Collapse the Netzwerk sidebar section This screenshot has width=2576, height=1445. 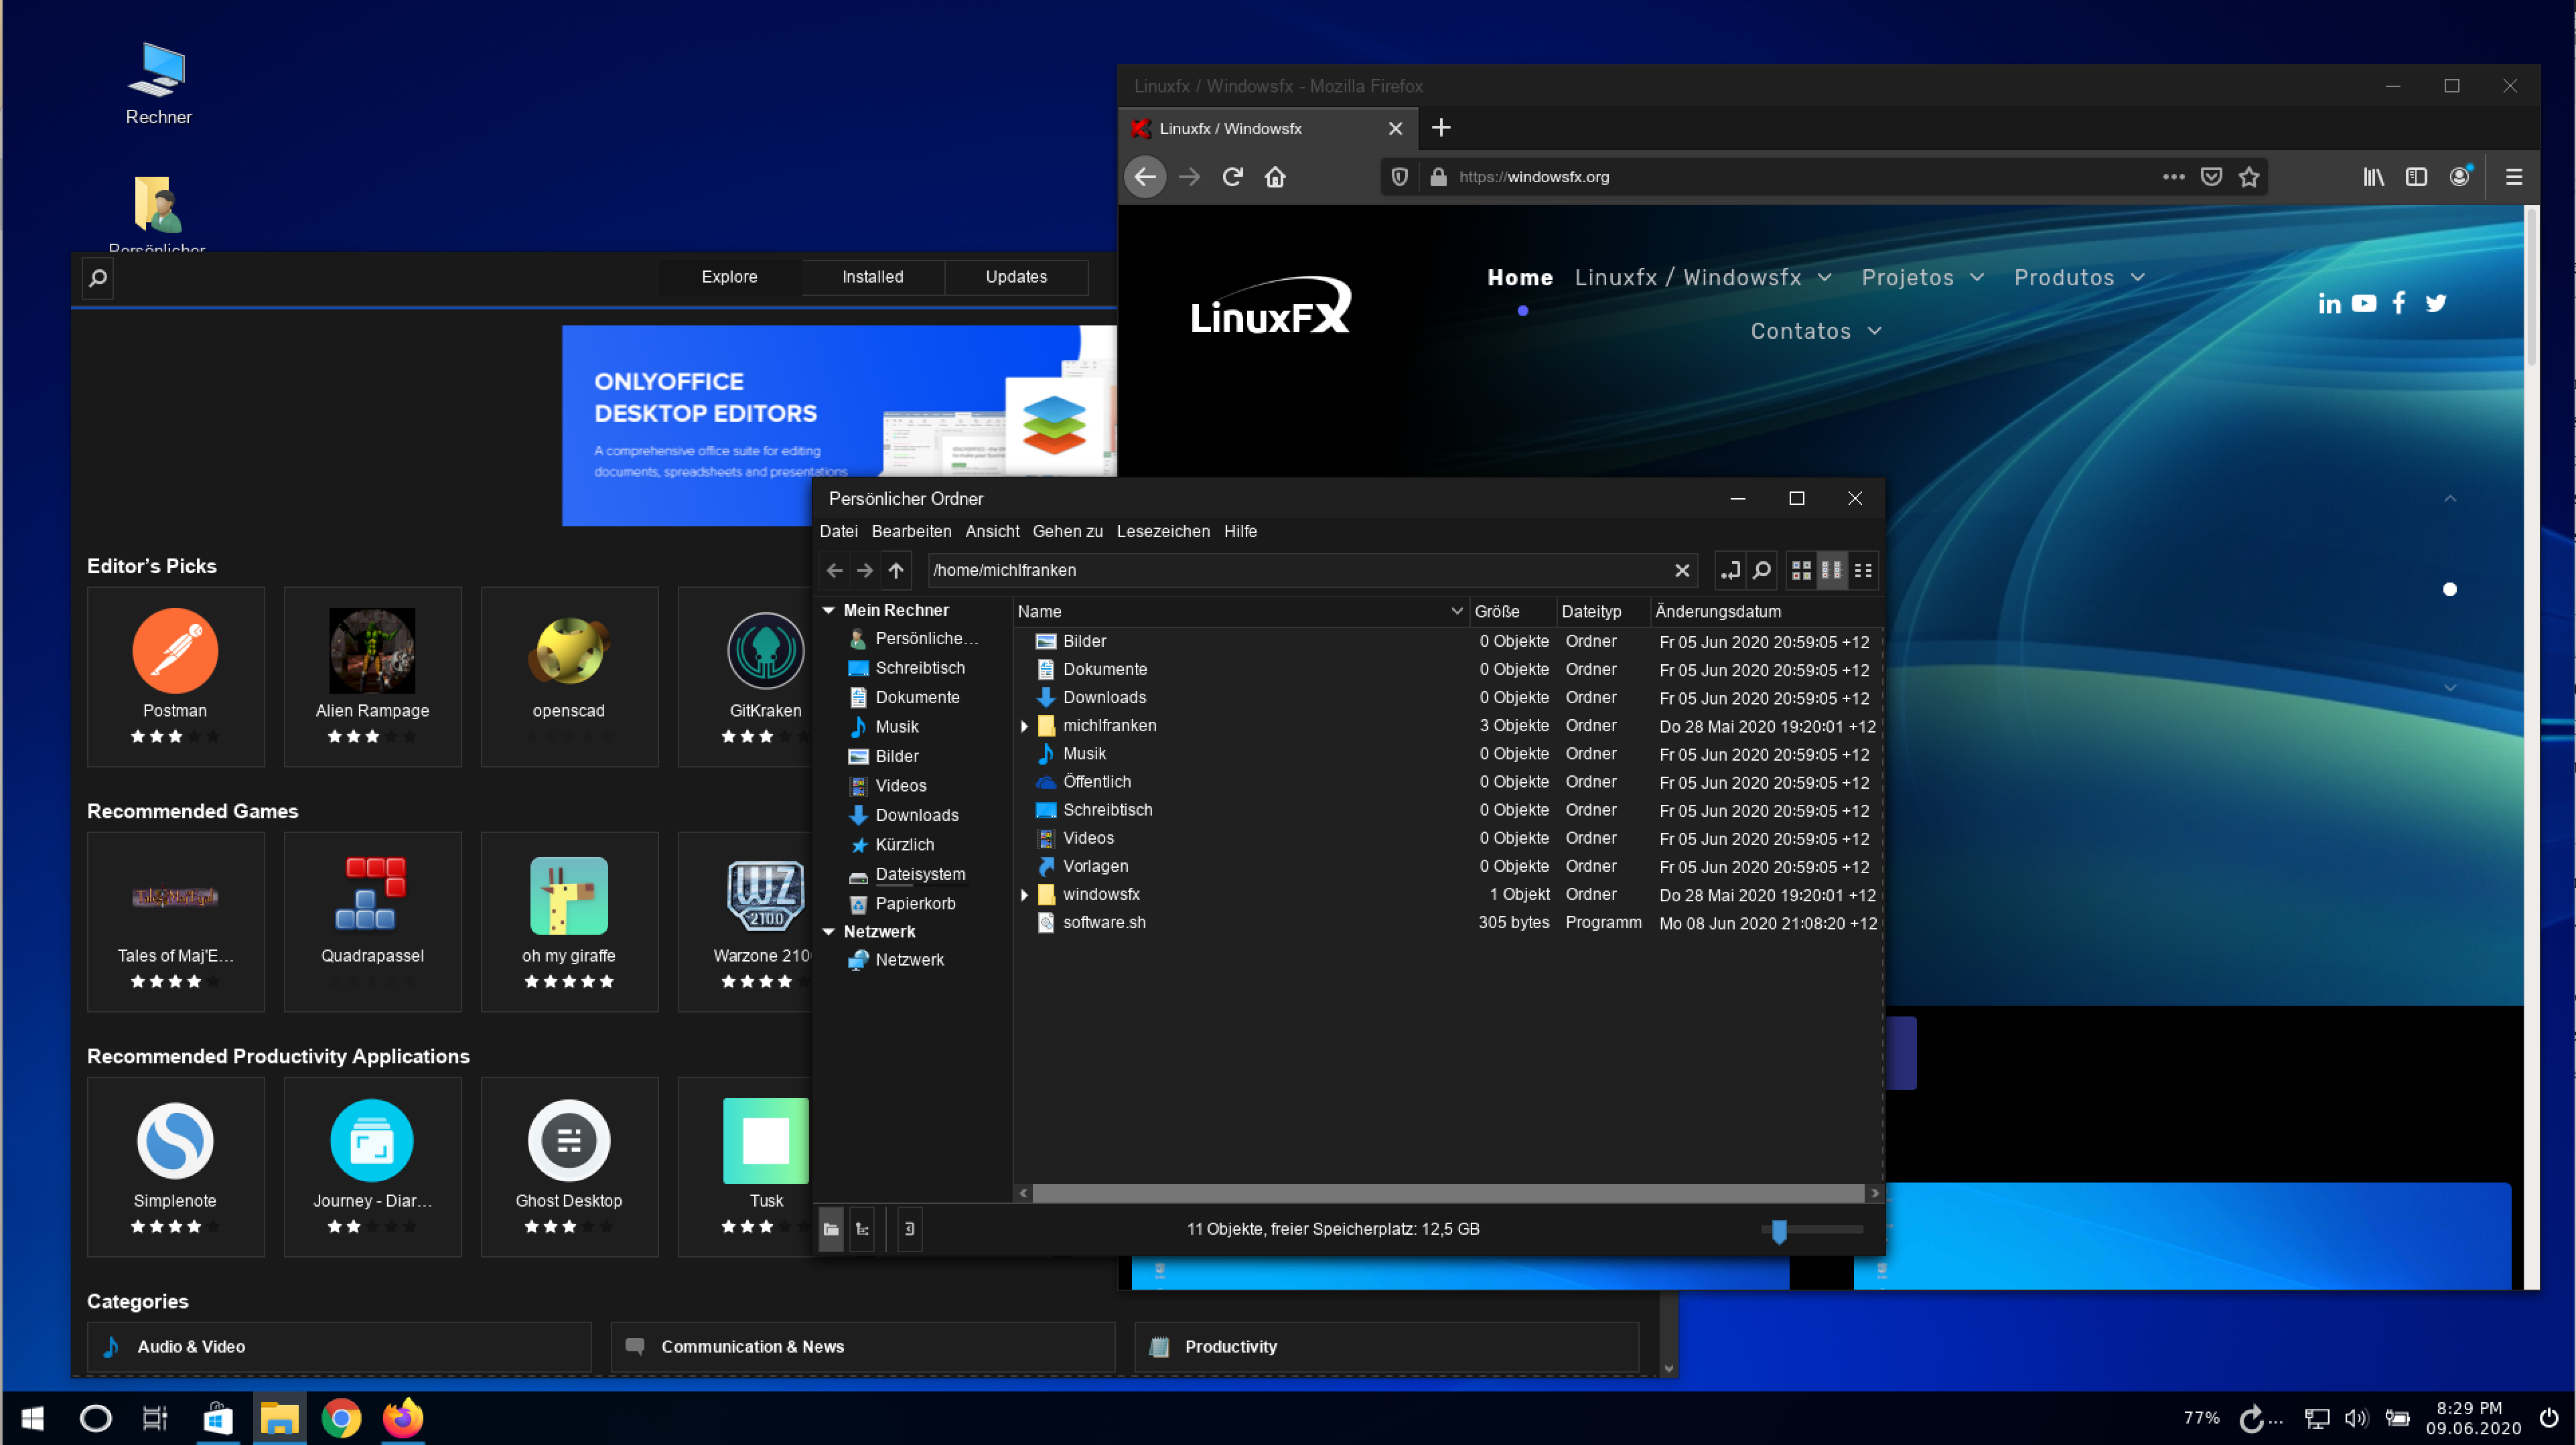(x=828, y=931)
